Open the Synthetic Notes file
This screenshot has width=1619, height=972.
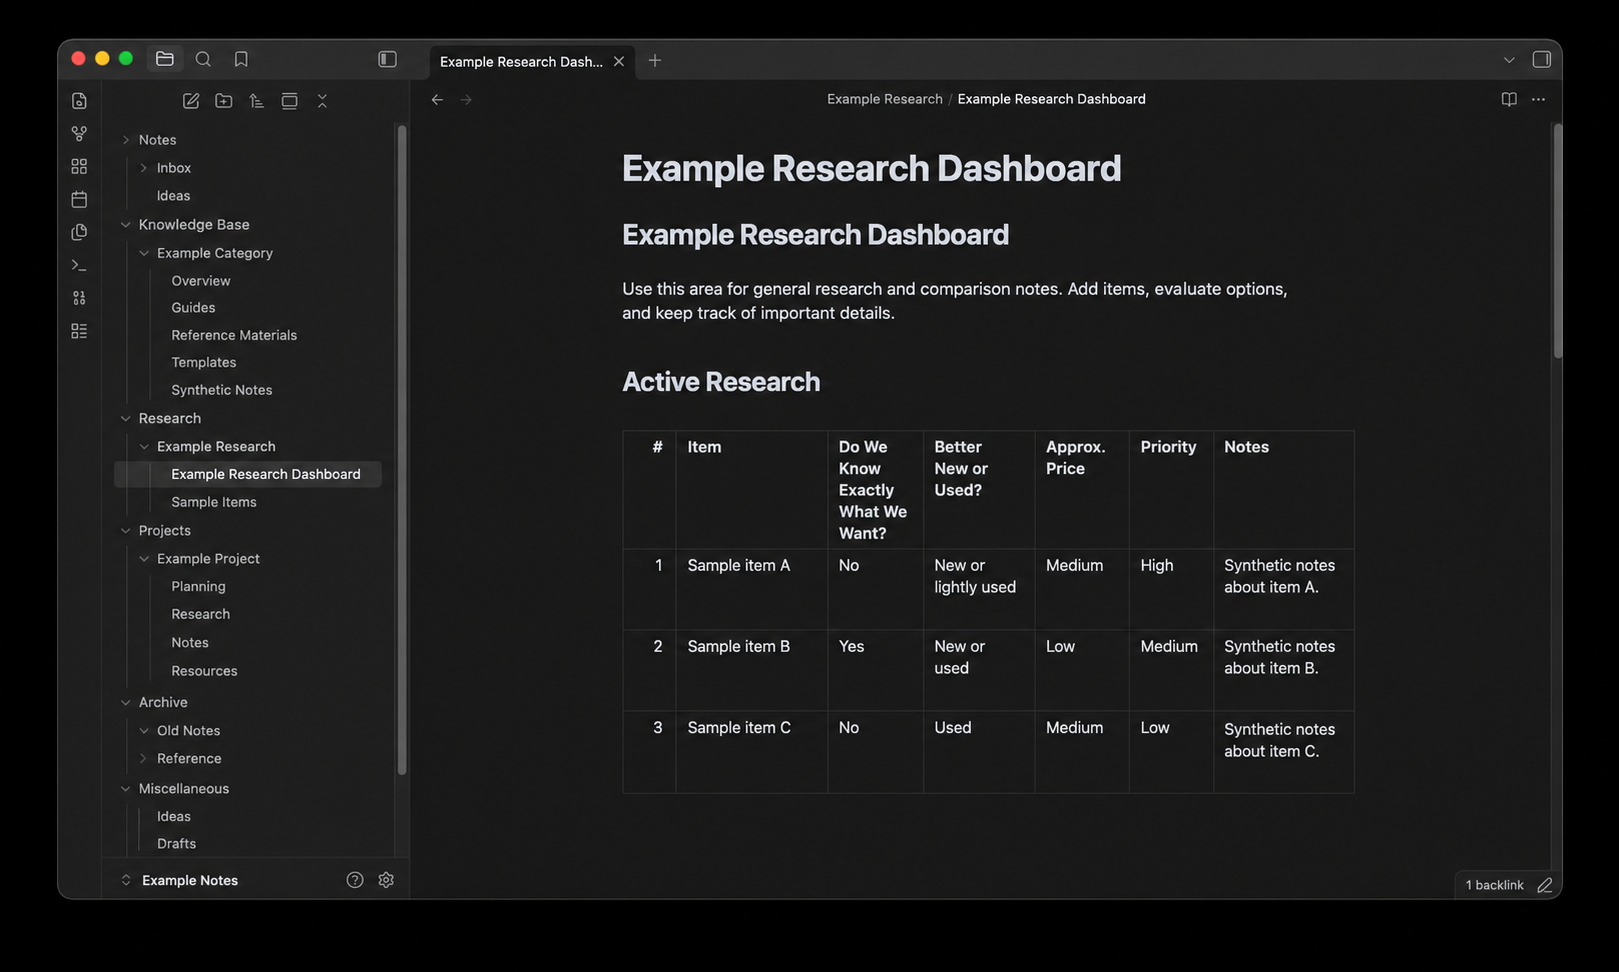(x=222, y=390)
